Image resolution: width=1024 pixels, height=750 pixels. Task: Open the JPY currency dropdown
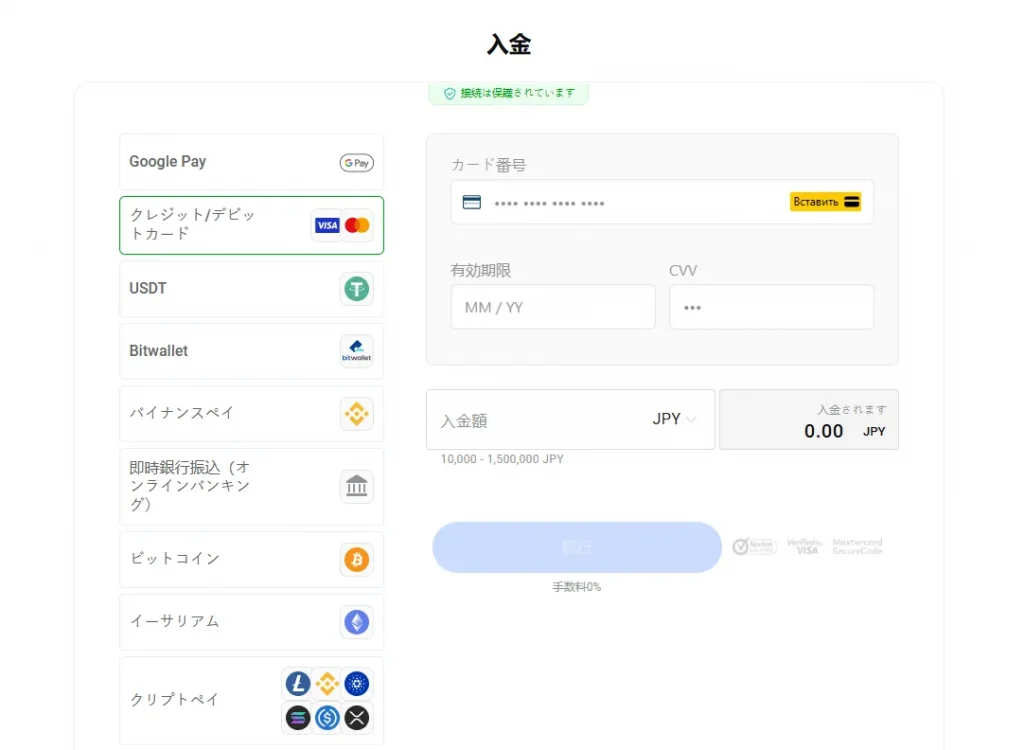pyautogui.click(x=675, y=419)
